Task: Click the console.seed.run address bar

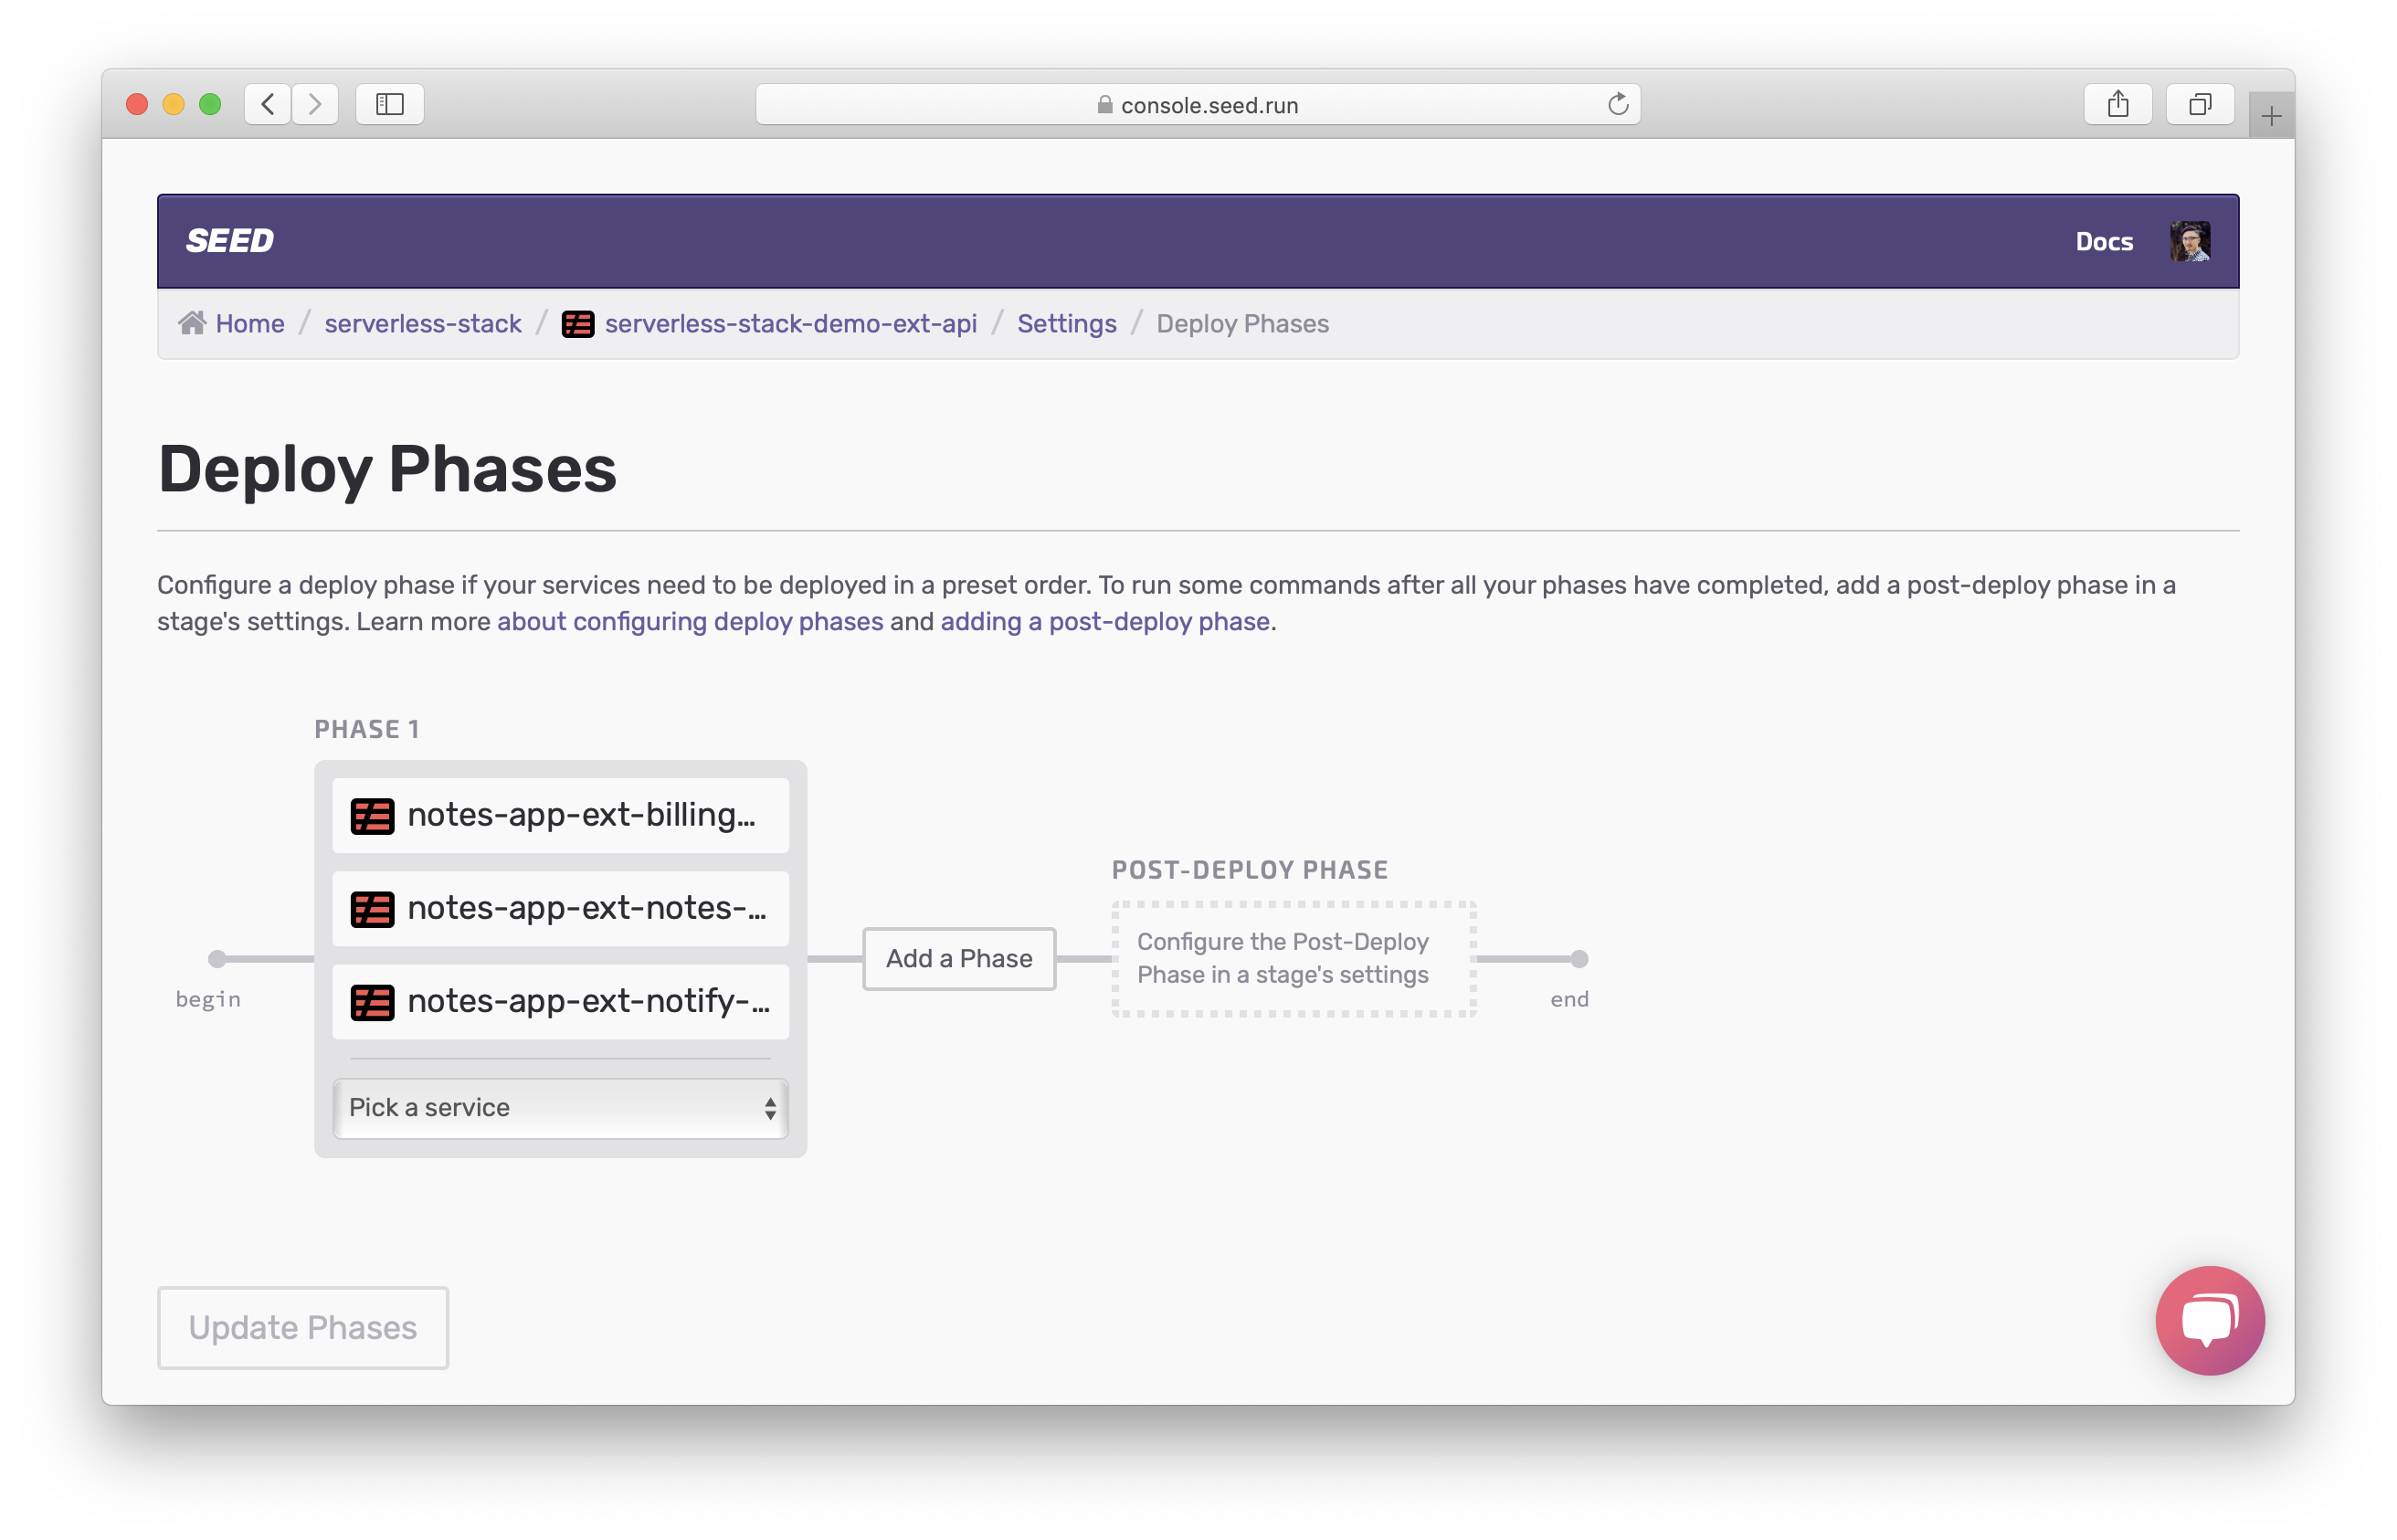Action: click(x=1197, y=105)
